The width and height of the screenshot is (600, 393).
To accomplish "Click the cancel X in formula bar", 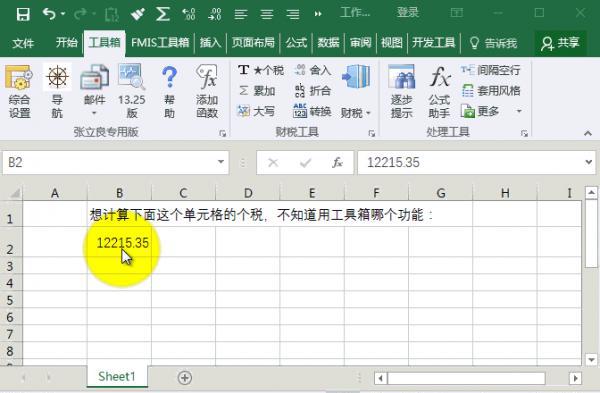I will 273,163.
